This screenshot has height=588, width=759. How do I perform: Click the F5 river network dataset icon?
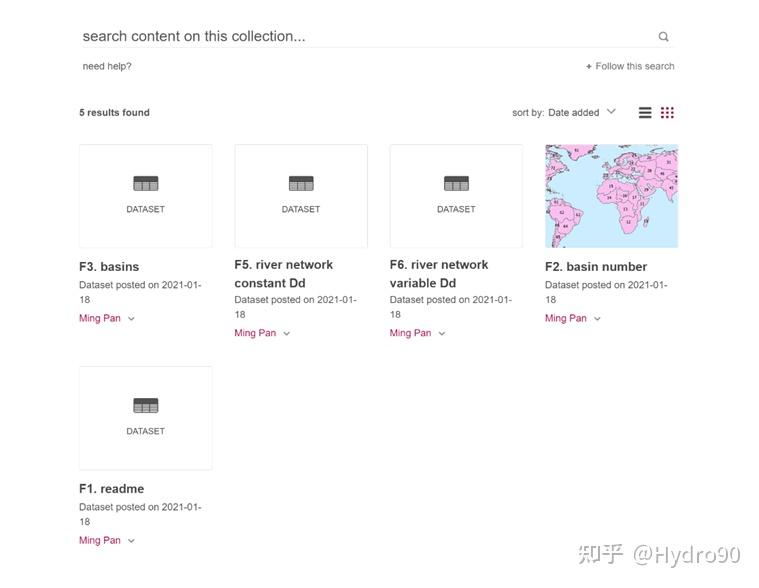(301, 184)
